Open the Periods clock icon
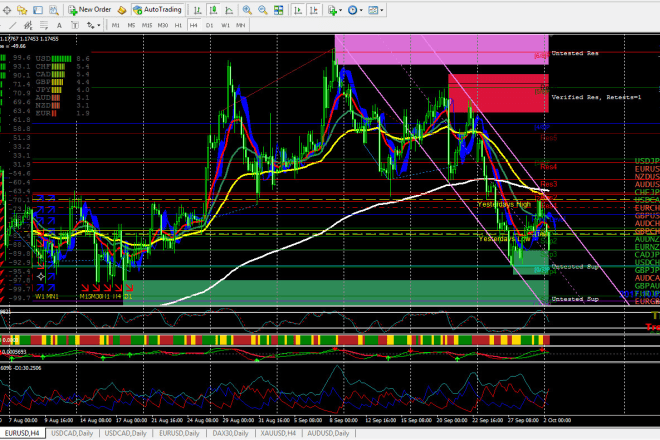Image resolution: width=660 pixels, height=440 pixels. coord(352,10)
